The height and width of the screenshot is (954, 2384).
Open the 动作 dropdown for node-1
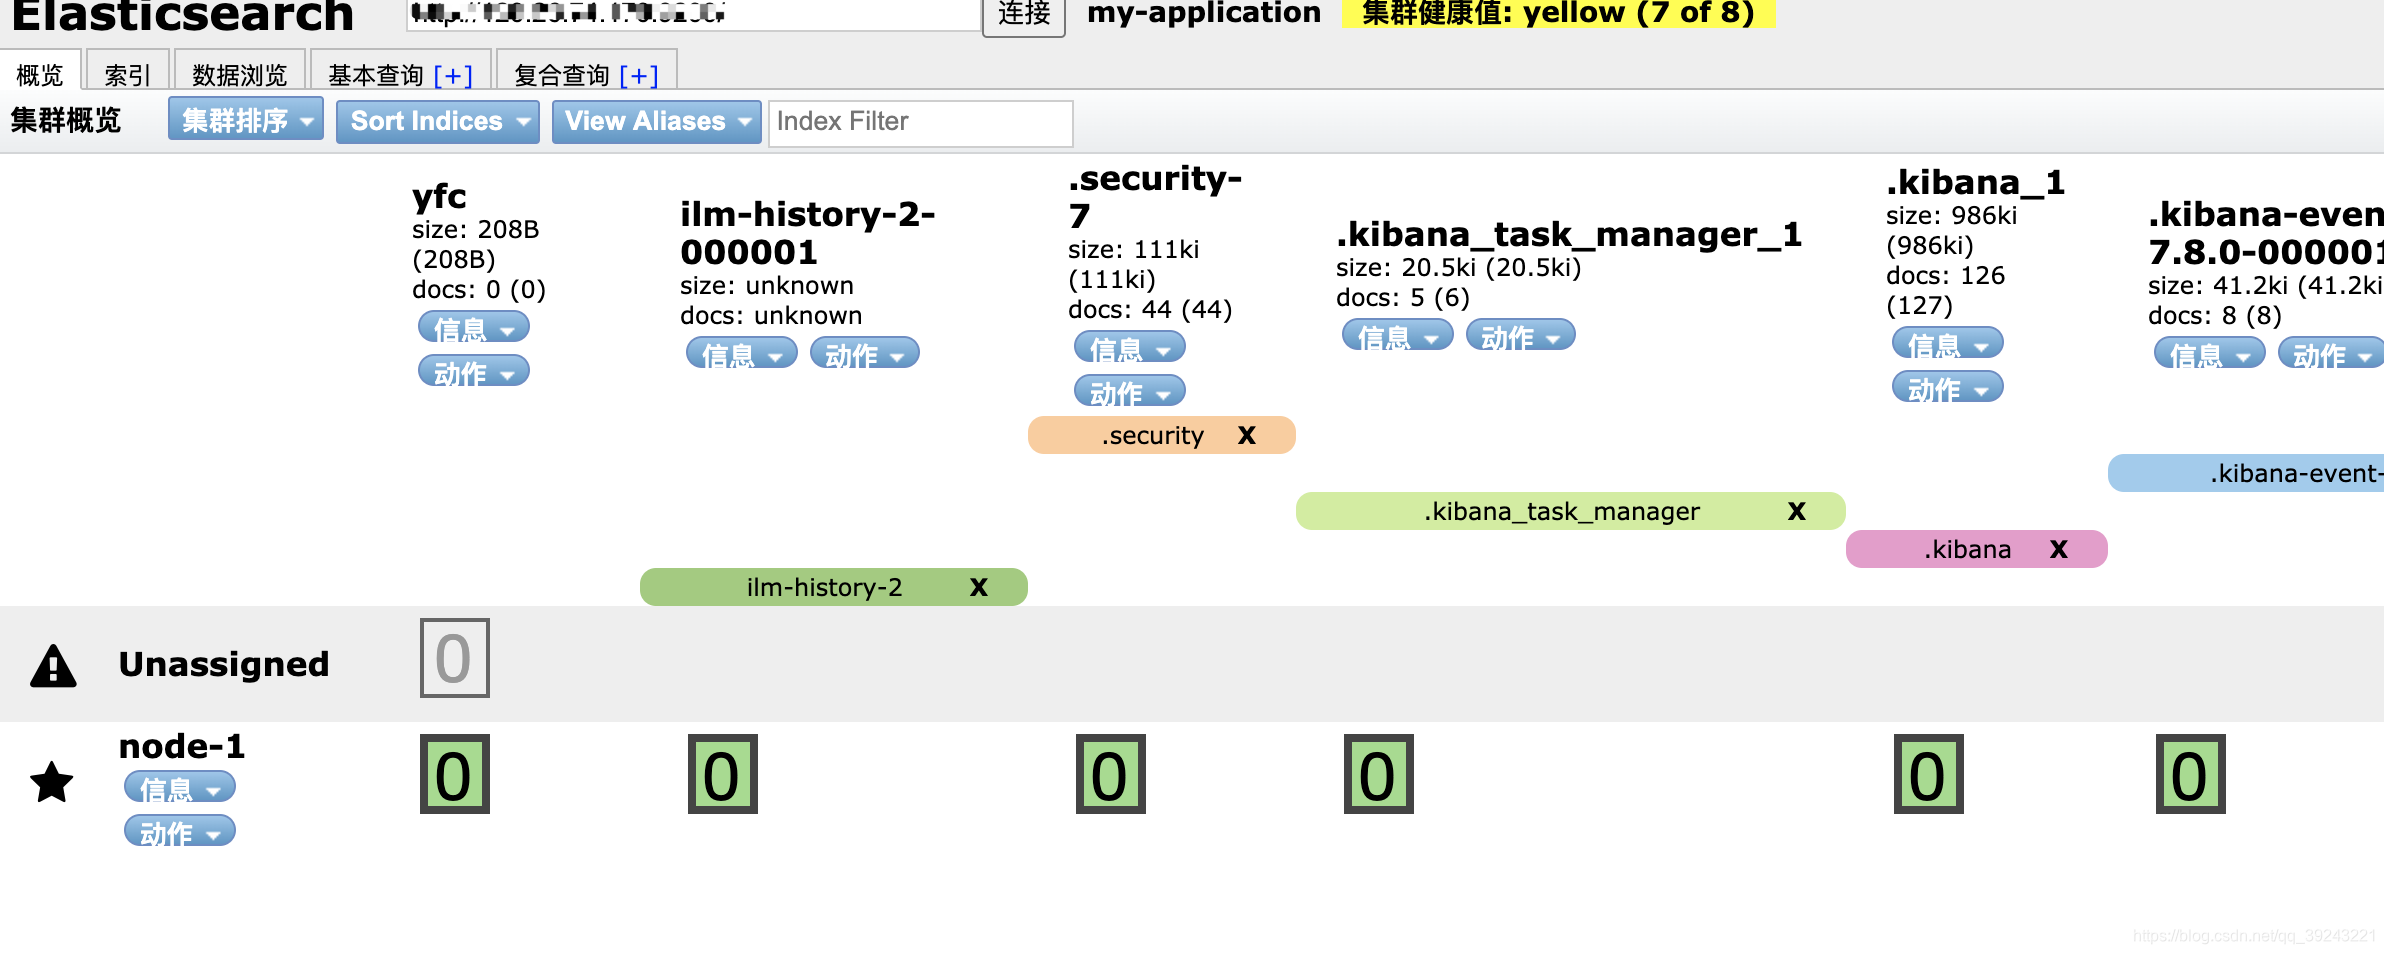point(178,830)
